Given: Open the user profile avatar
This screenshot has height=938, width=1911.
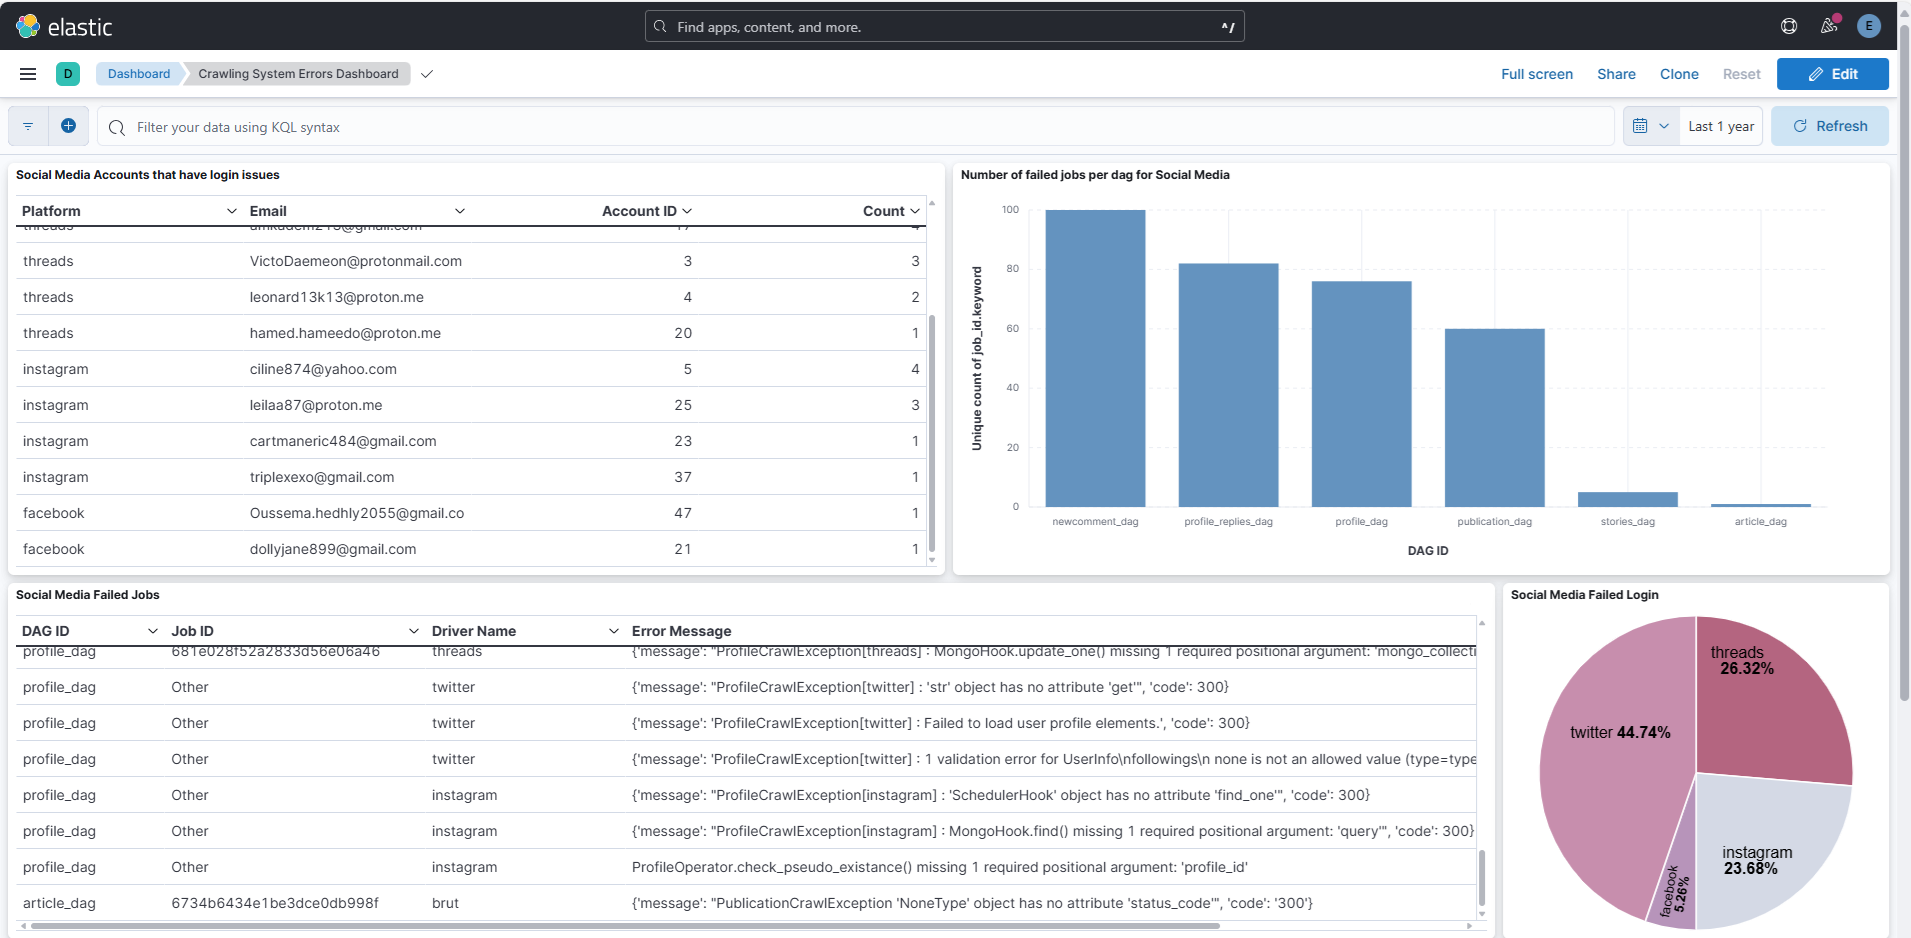Looking at the screenshot, I should point(1869,26).
